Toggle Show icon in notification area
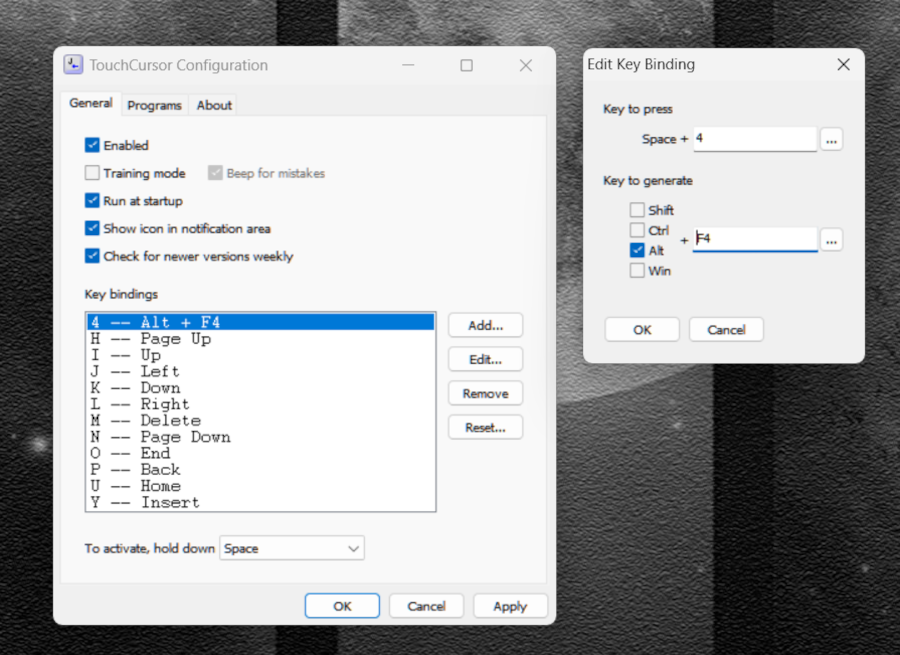900x655 pixels. coord(92,228)
